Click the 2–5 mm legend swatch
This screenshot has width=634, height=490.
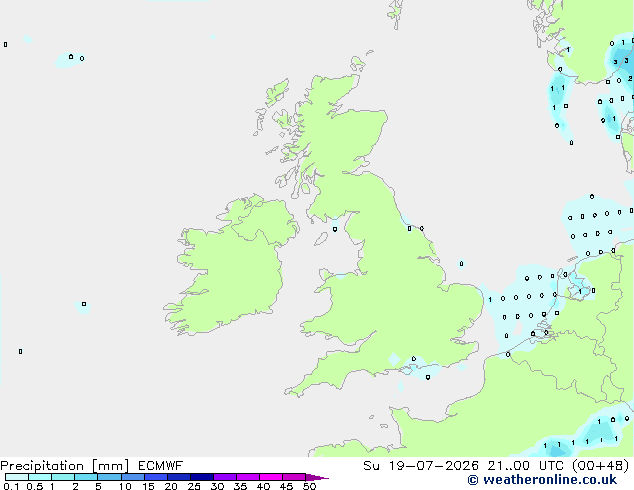click(x=86, y=477)
